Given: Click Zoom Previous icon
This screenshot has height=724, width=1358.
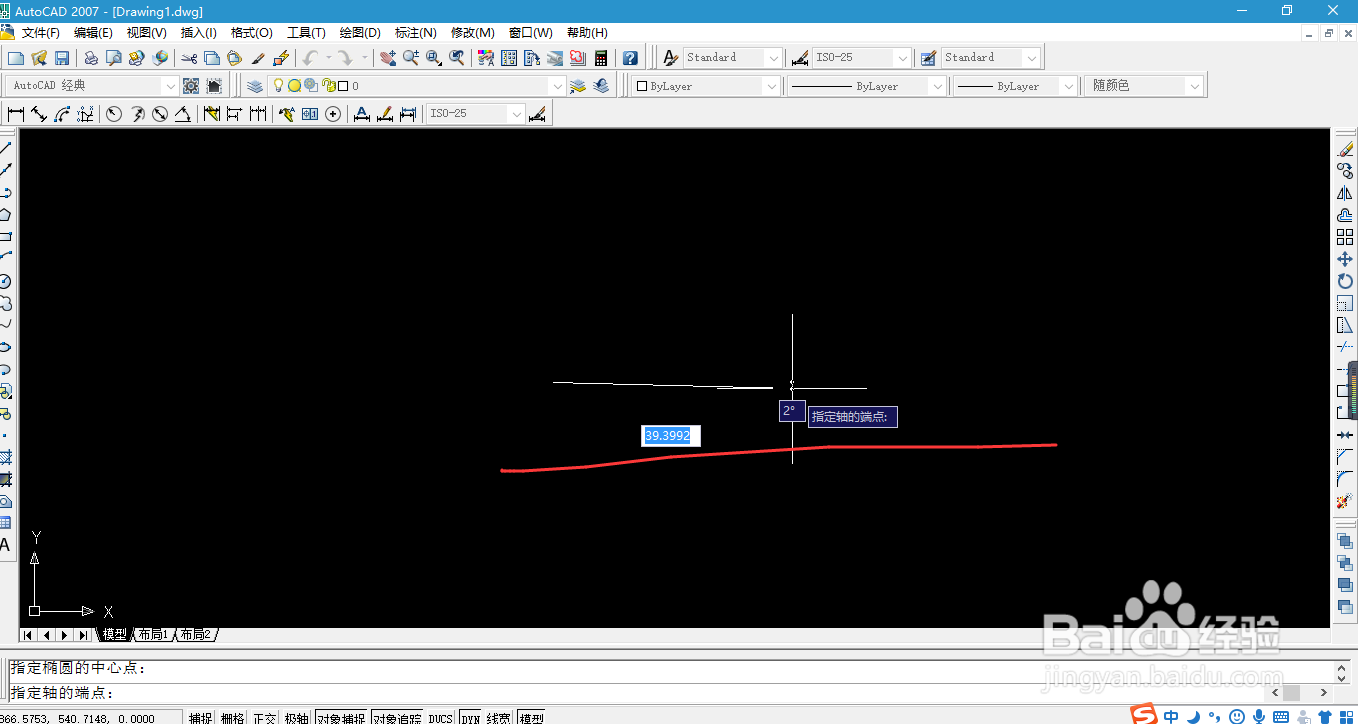Looking at the screenshot, I should (x=457, y=58).
